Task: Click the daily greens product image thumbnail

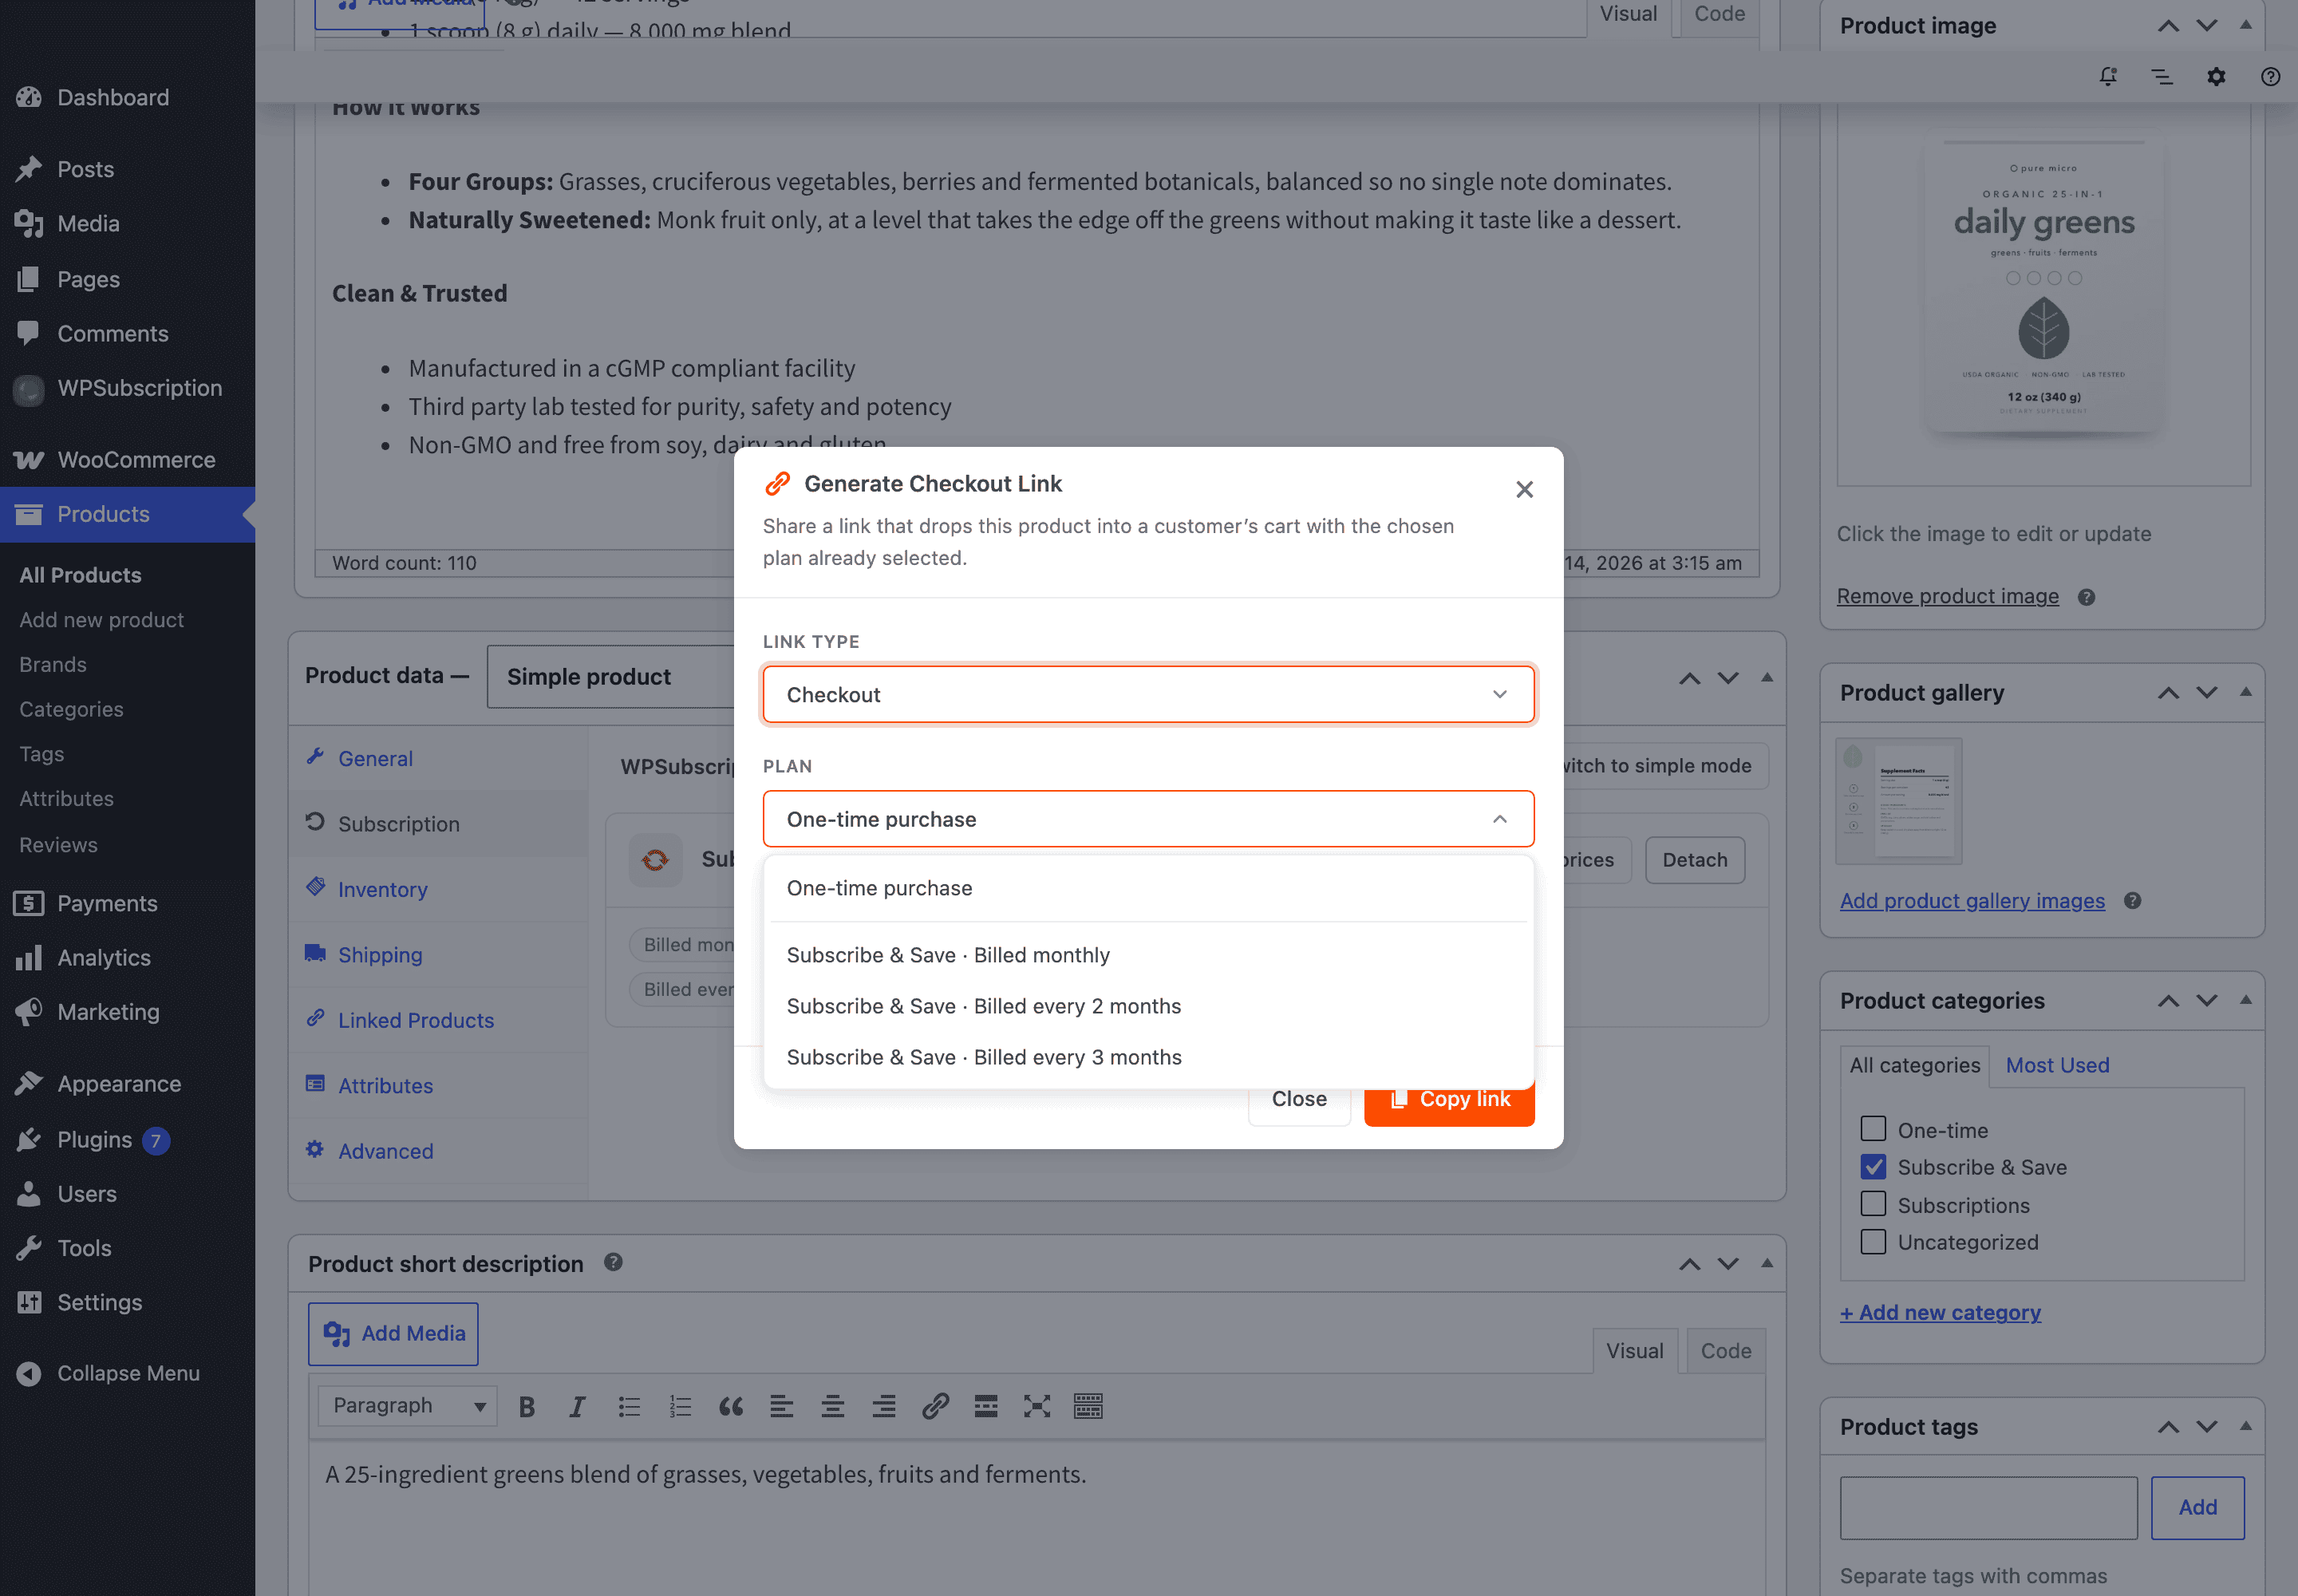Action: click(x=2043, y=290)
